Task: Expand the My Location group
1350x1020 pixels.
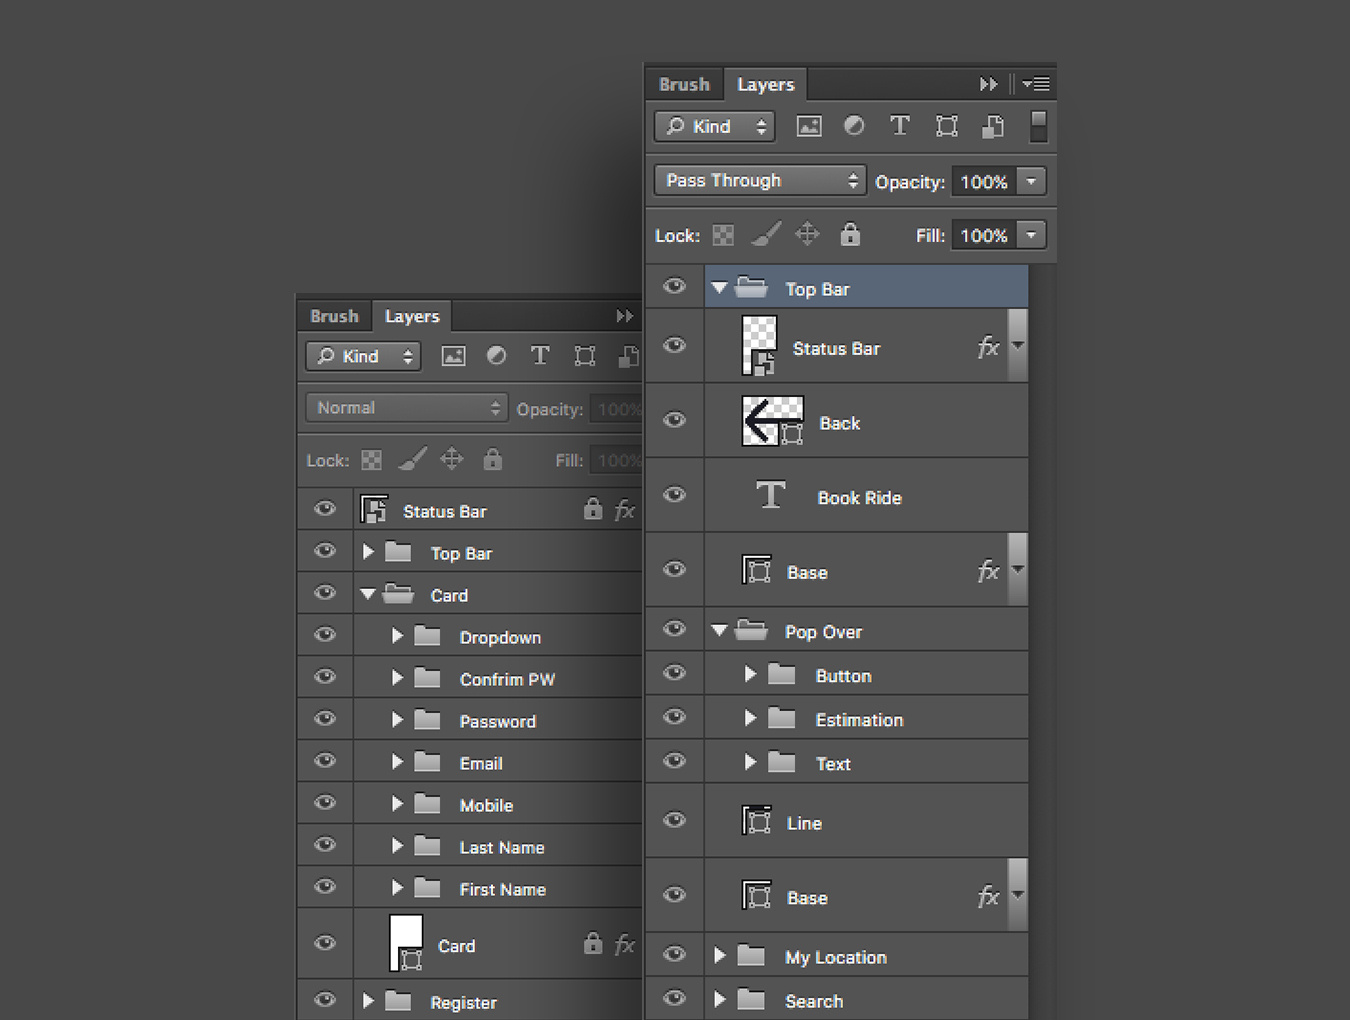Action: [719, 956]
